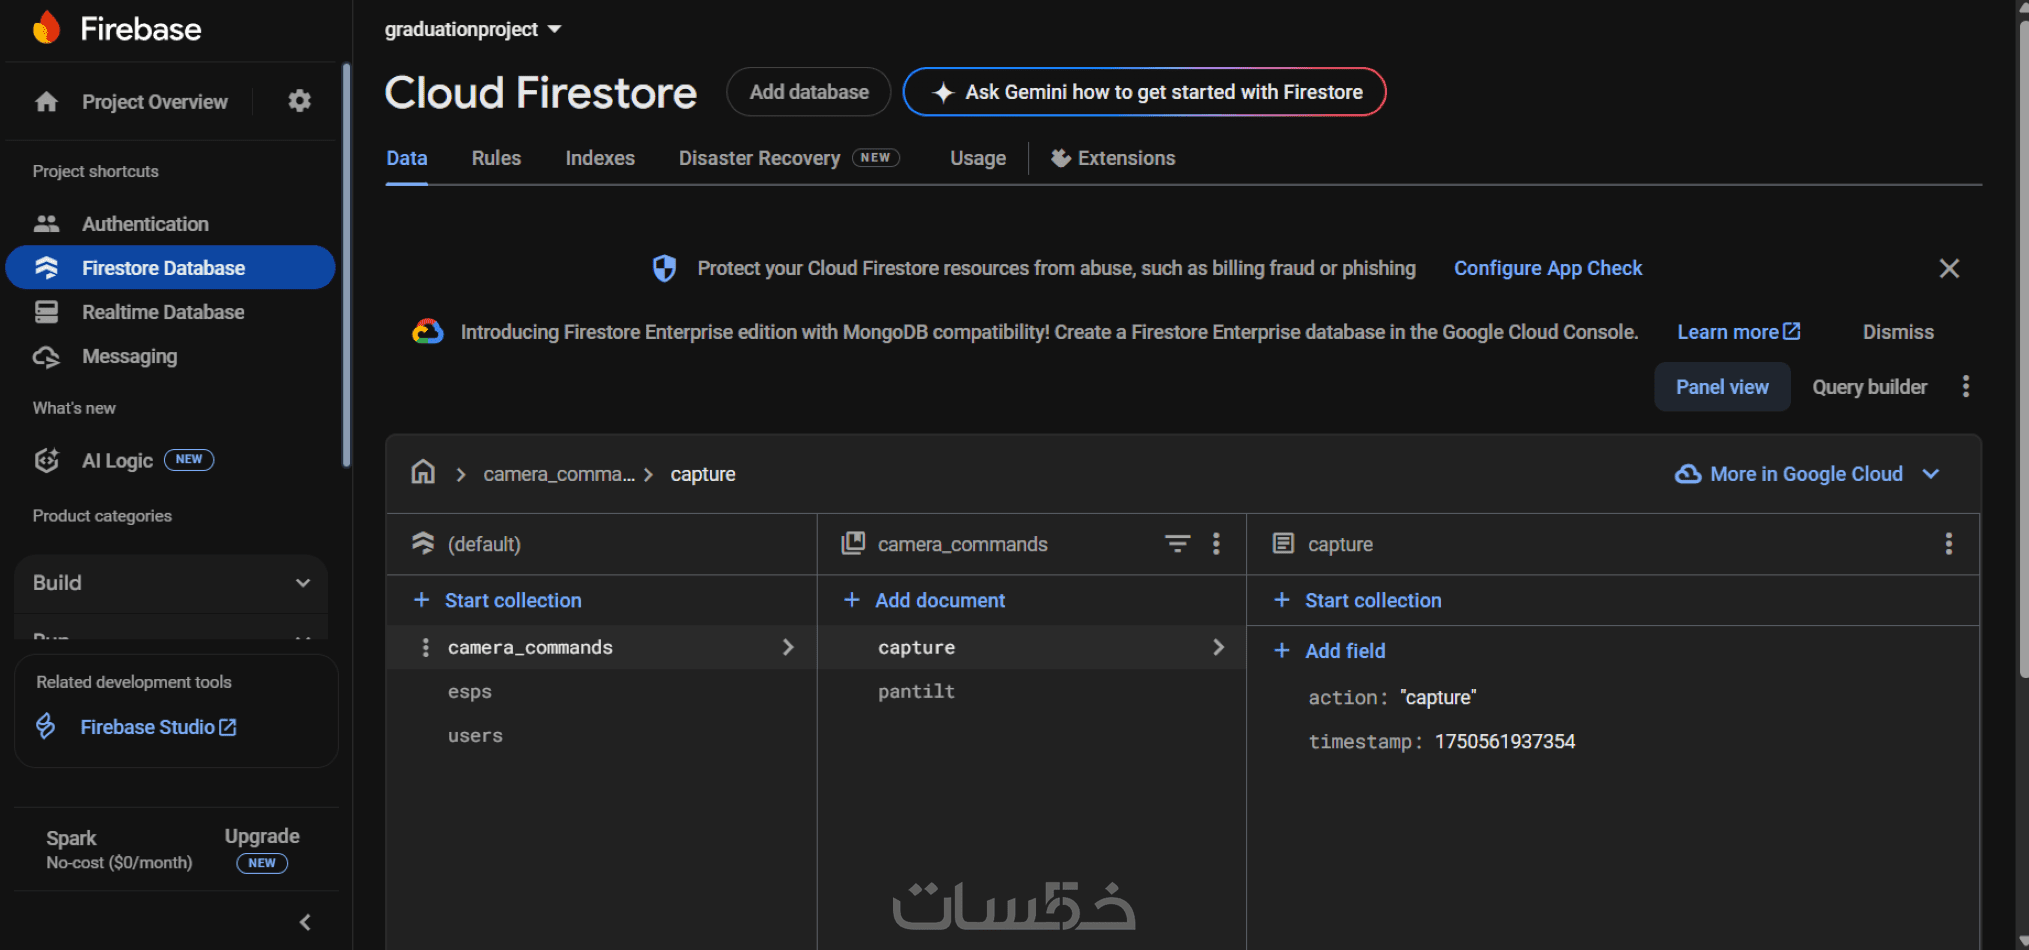
Task: Click the Google Cloud logo icon
Action: point(428,331)
